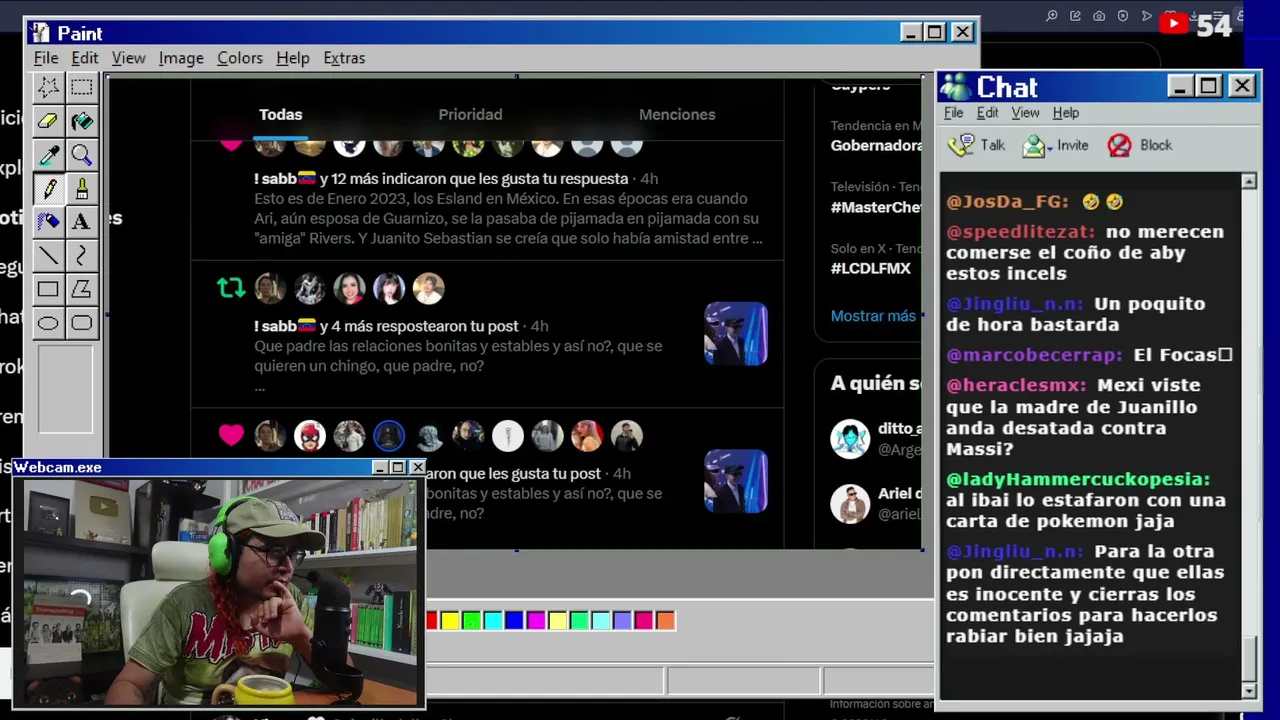The width and height of the screenshot is (1280, 720).
Task: Open the #LCDLFMX trending topic
Action: pos(870,268)
